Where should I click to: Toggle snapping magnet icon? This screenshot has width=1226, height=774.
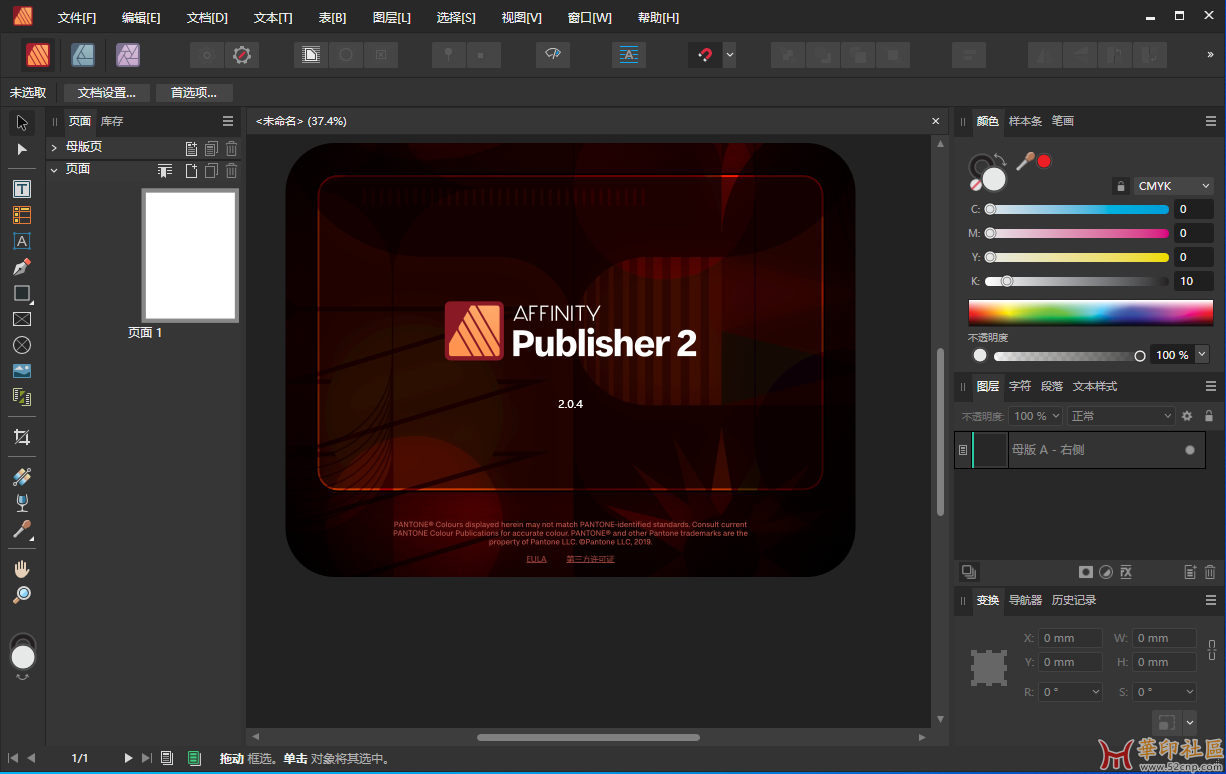tap(705, 55)
